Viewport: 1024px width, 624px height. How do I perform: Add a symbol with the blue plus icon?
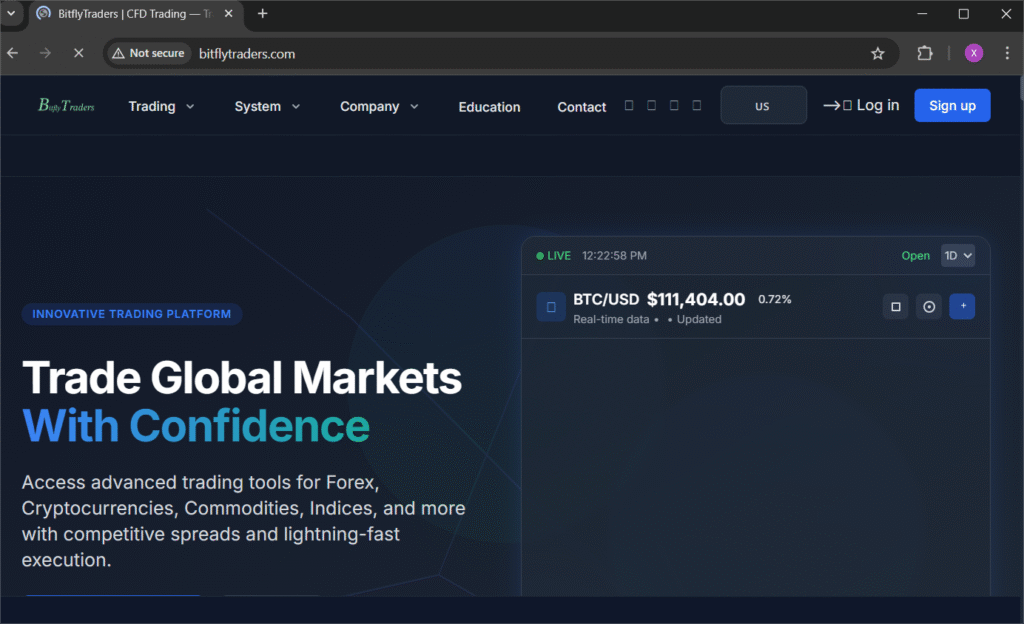coord(962,306)
